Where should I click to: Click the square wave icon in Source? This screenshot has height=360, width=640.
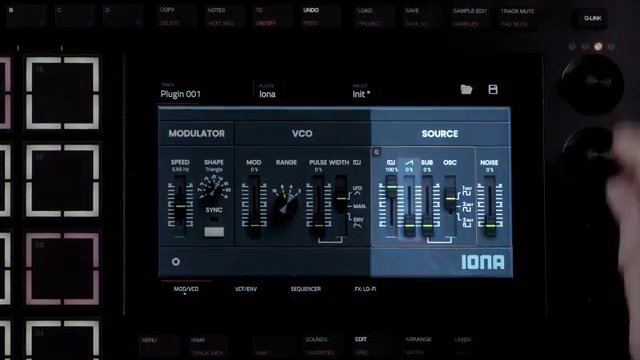coord(391,162)
